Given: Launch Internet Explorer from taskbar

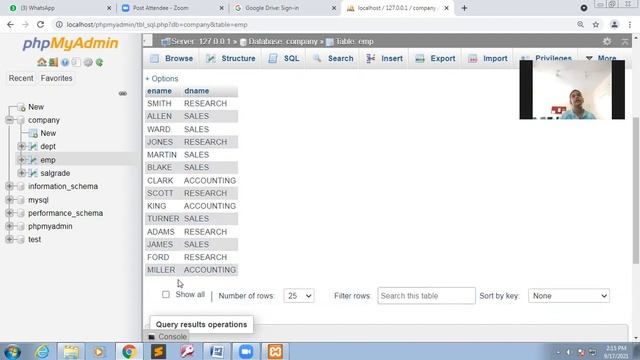Looking at the screenshot, I should click(x=42, y=351).
